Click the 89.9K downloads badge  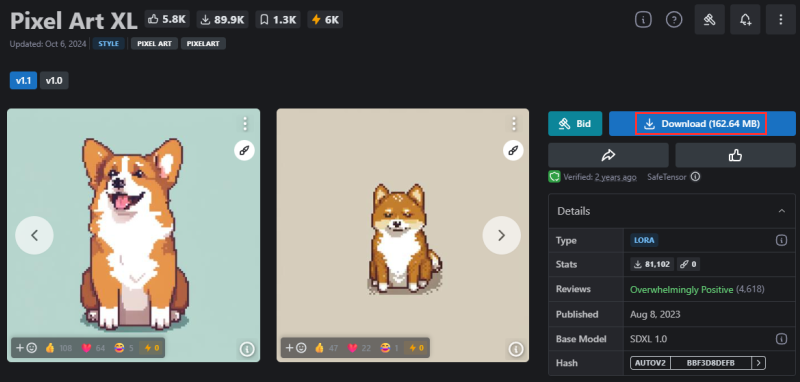click(221, 19)
